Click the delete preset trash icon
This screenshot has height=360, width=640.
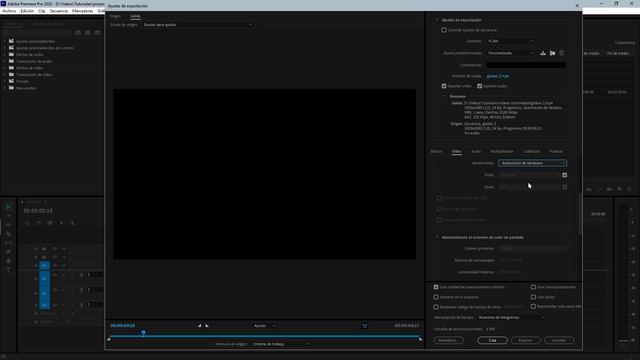pyautogui.click(x=562, y=53)
